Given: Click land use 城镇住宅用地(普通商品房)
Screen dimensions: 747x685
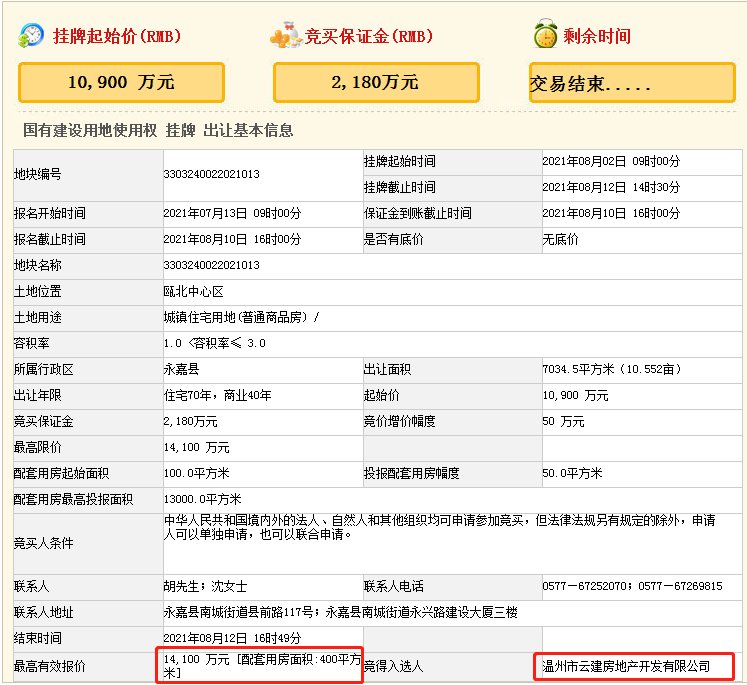Looking at the screenshot, I should (x=236, y=317).
